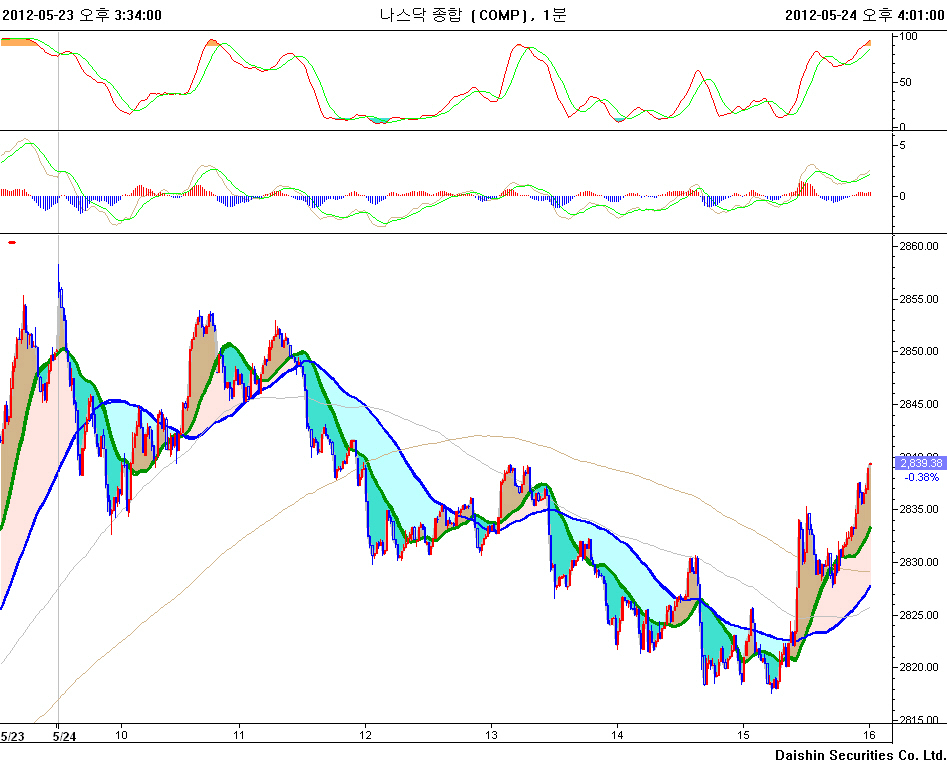Select the end timestamp 2012-05-24 오후 4:01:00
Viewport: 947px width, 767px height.
click(864, 15)
